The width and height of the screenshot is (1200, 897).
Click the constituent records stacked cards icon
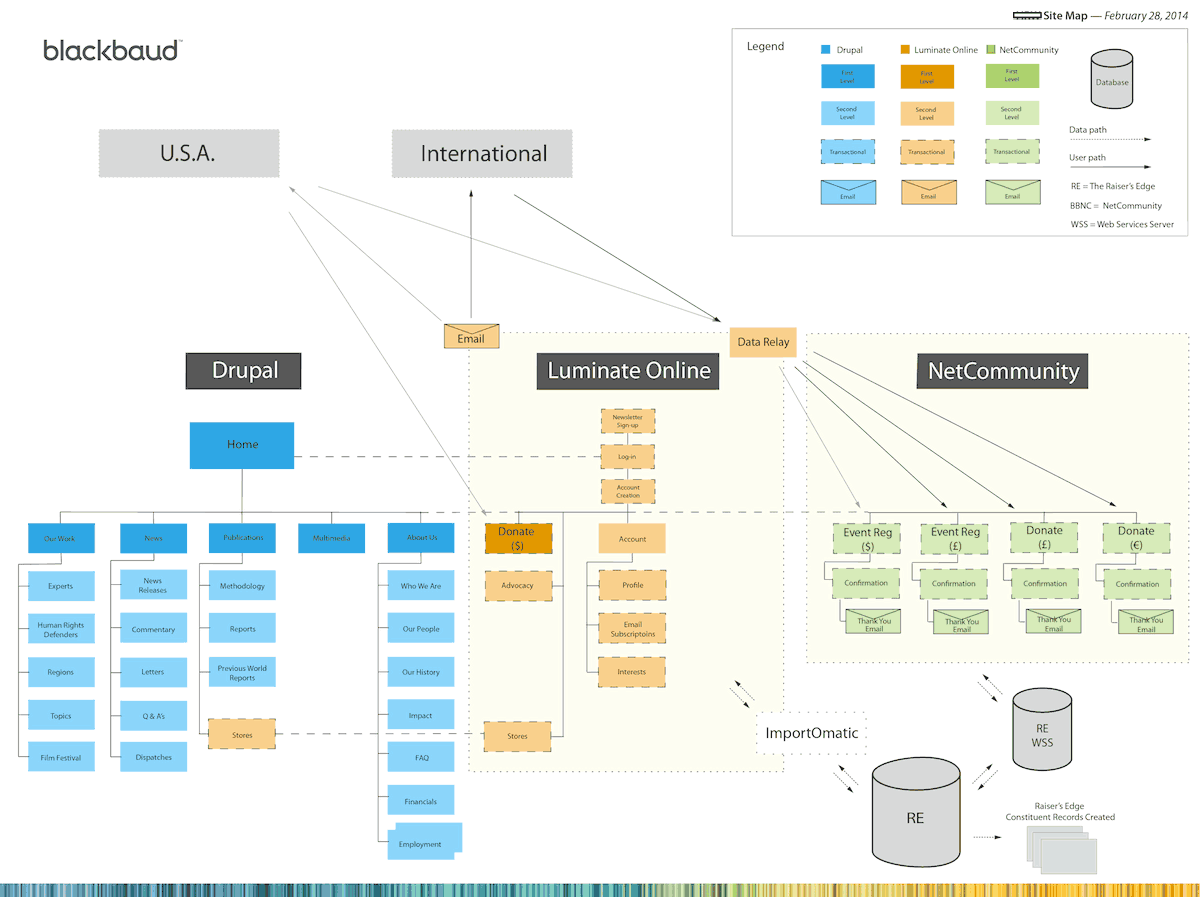pos(1060,850)
